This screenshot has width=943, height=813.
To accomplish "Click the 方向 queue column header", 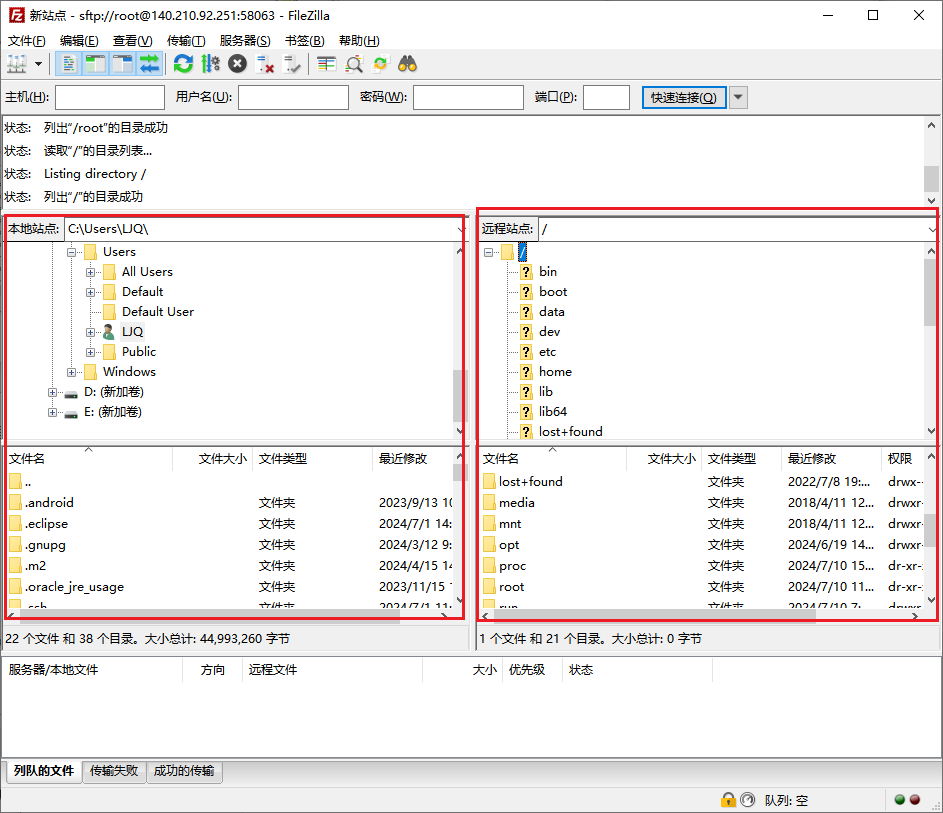I will pos(212,670).
